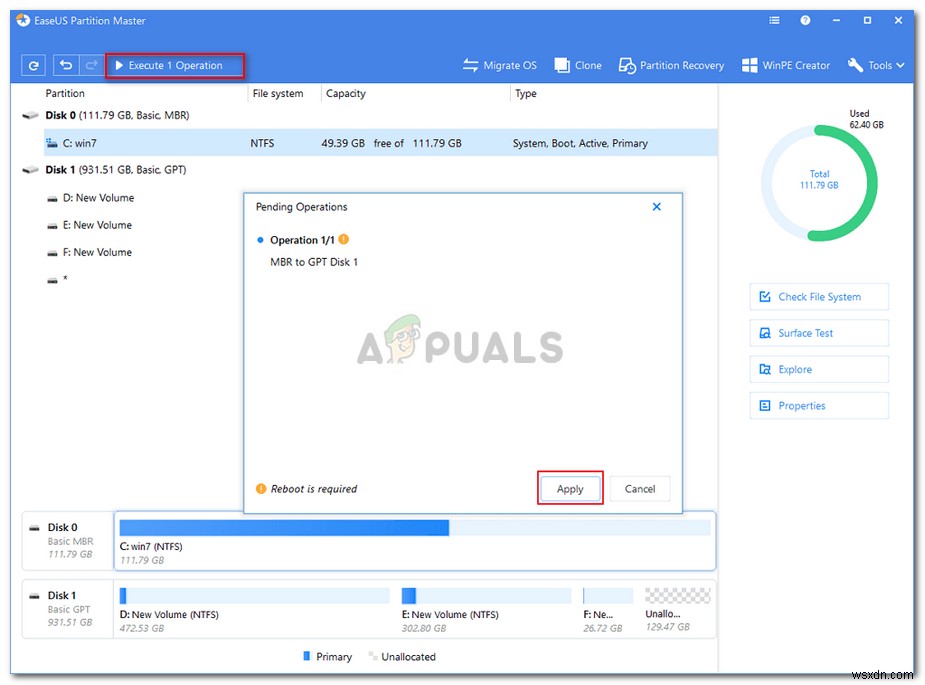Click the File system column header
This screenshot has height=685, width=925.
point(278,93)
